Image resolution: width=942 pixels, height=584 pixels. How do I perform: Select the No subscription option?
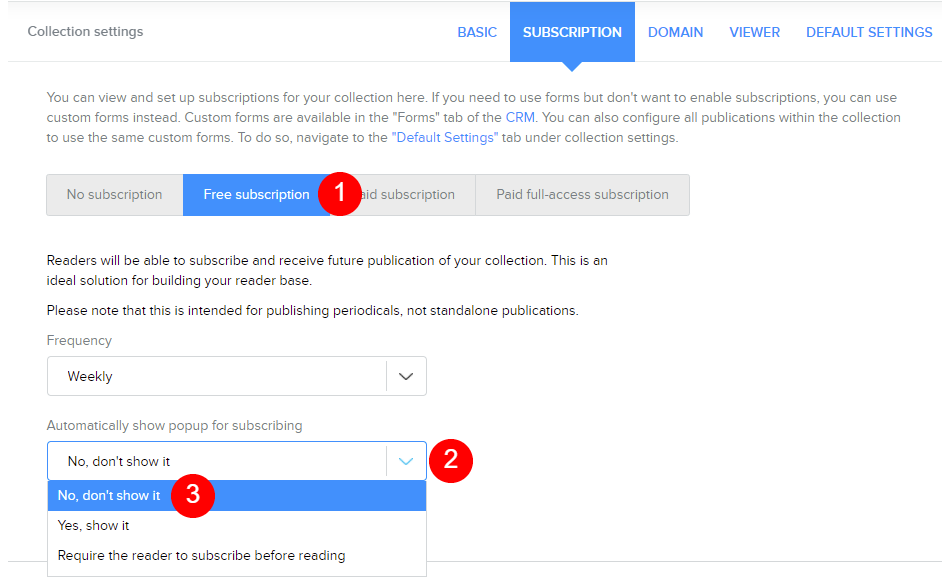[114, 195]
